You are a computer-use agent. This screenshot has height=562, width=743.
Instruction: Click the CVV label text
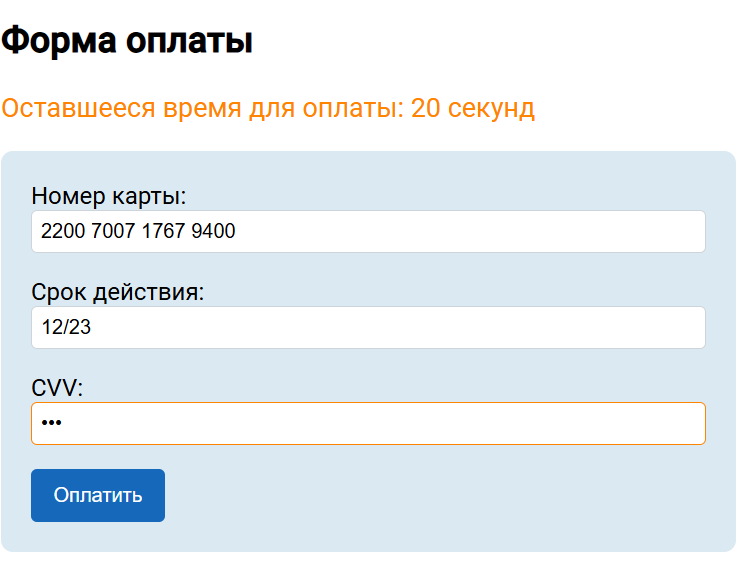coord(57,388)
